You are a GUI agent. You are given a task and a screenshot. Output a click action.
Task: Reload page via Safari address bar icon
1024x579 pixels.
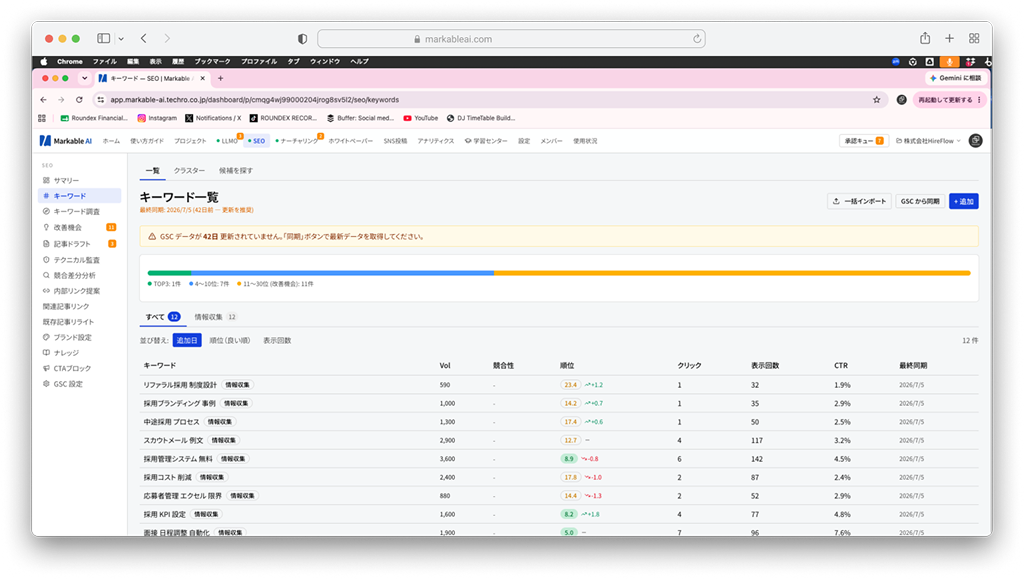(x=697, y=39)
